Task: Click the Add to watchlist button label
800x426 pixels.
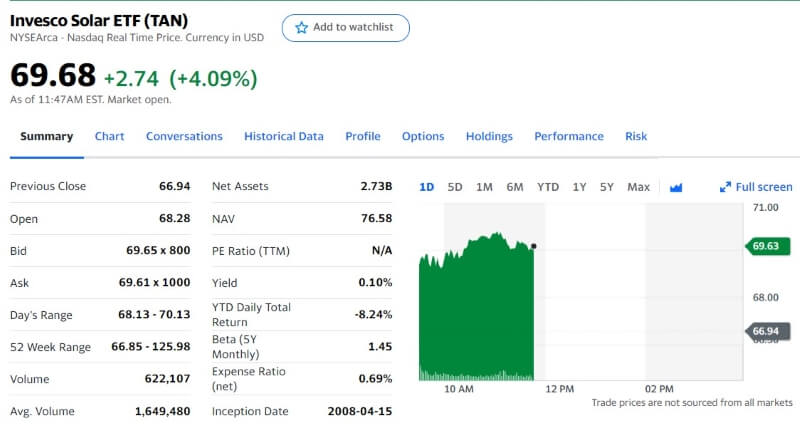Action: (353, 27)
